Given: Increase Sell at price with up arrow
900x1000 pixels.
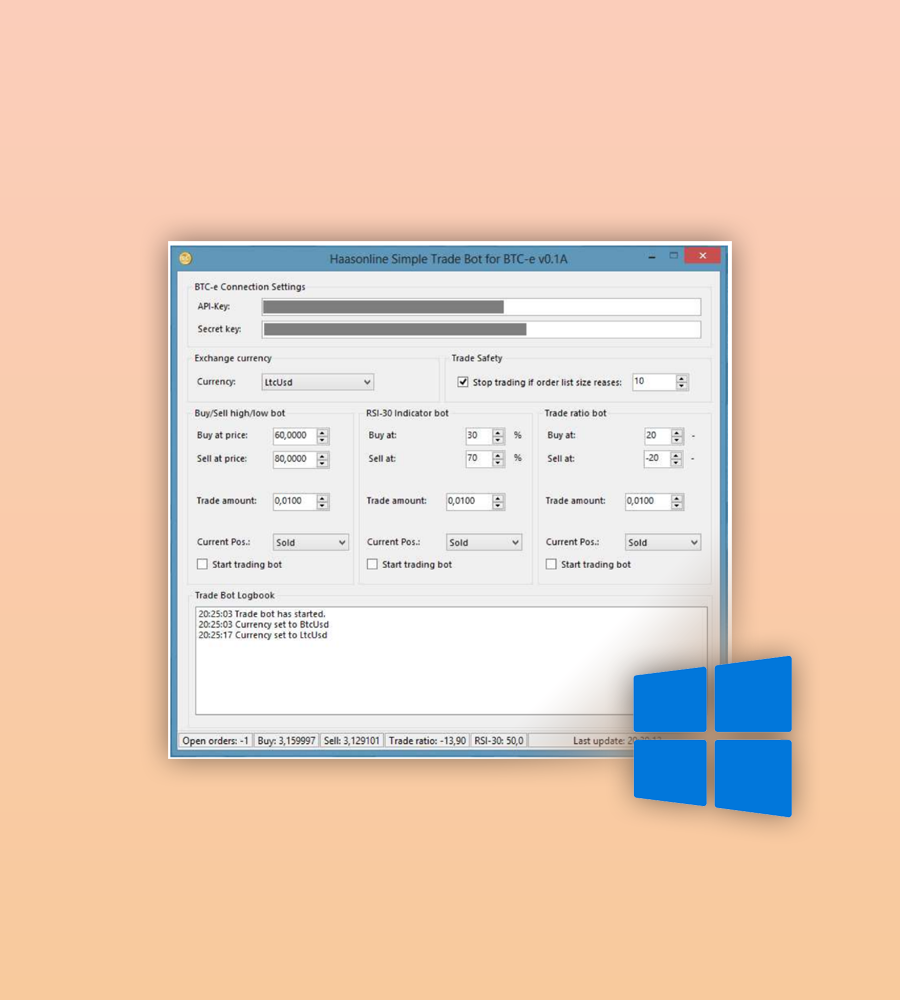Looking at the screenshot, I should 323,456.
